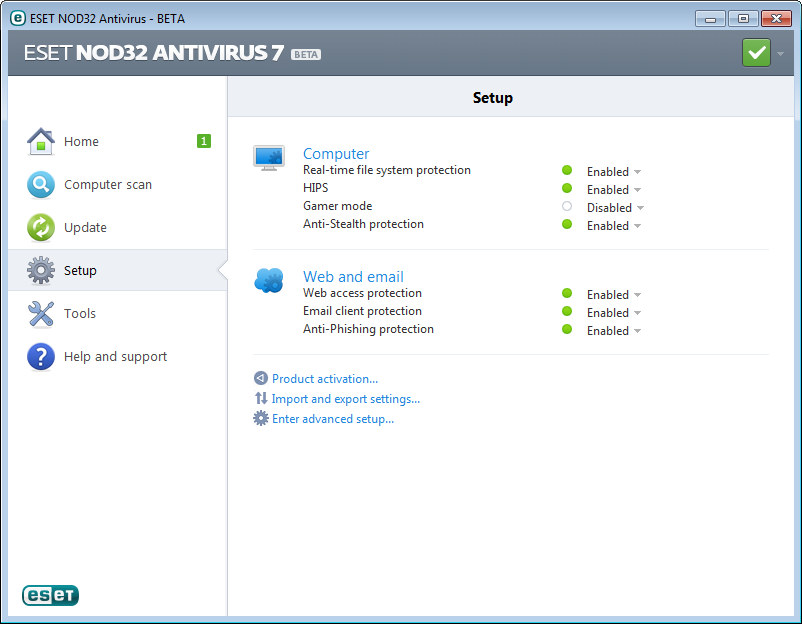The width and height of the screenshot is (802, 624).
Task: Click the green Update arrows icon
Action: (41, 228)
